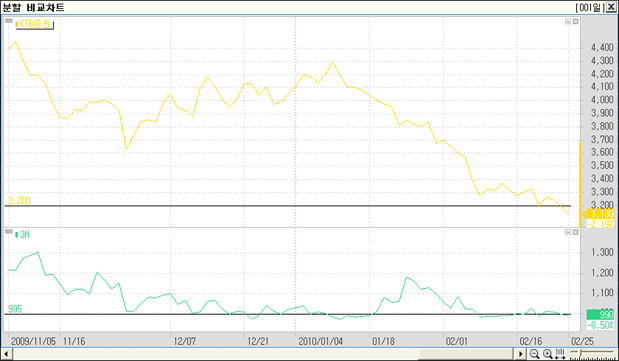The height and width of the screenshot is (361, 619).
Task: Close the 분할 비교차트 window
Action: point(611,7)
